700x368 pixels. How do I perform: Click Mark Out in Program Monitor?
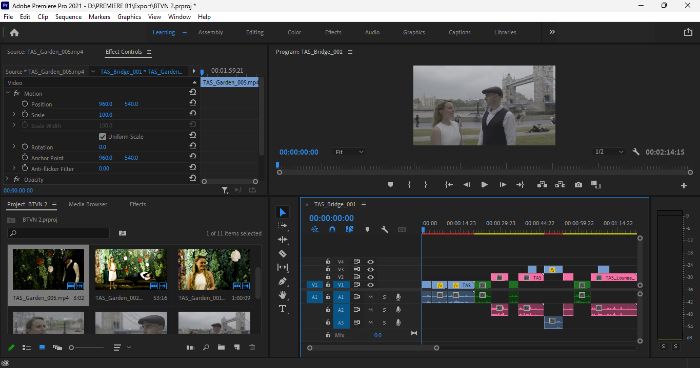[x=425, y=184]
